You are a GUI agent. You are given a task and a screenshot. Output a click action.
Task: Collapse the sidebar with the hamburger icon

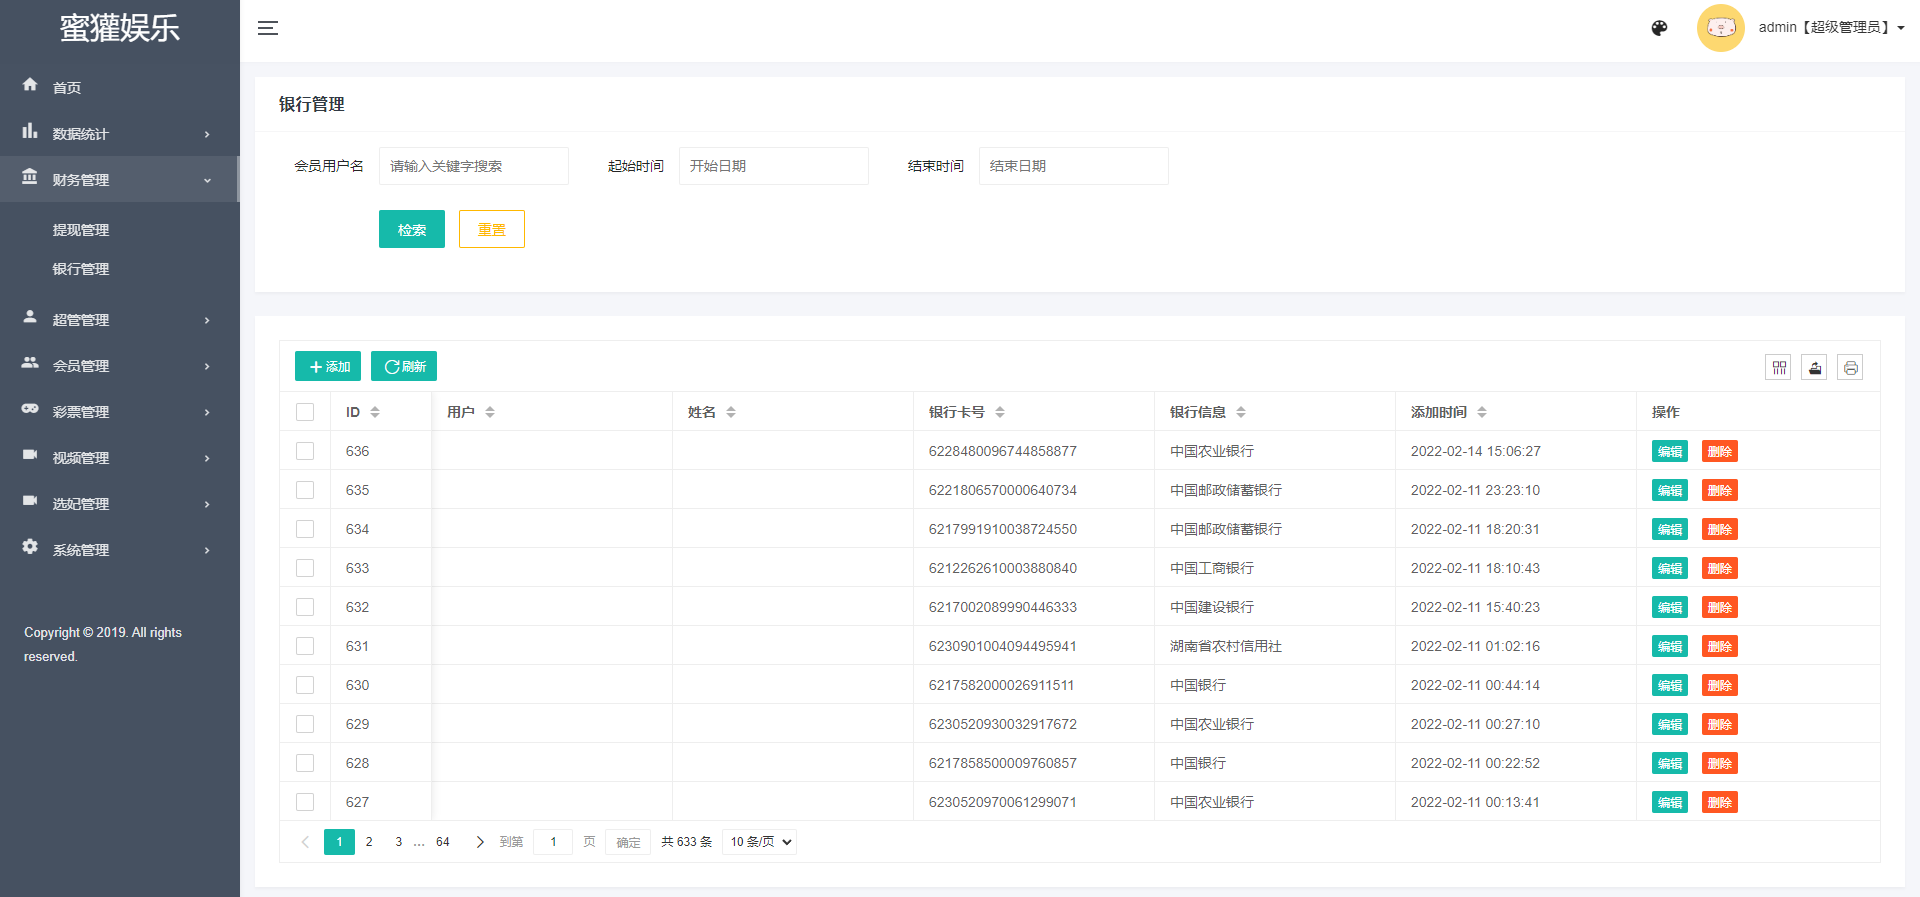pos(268,28)
